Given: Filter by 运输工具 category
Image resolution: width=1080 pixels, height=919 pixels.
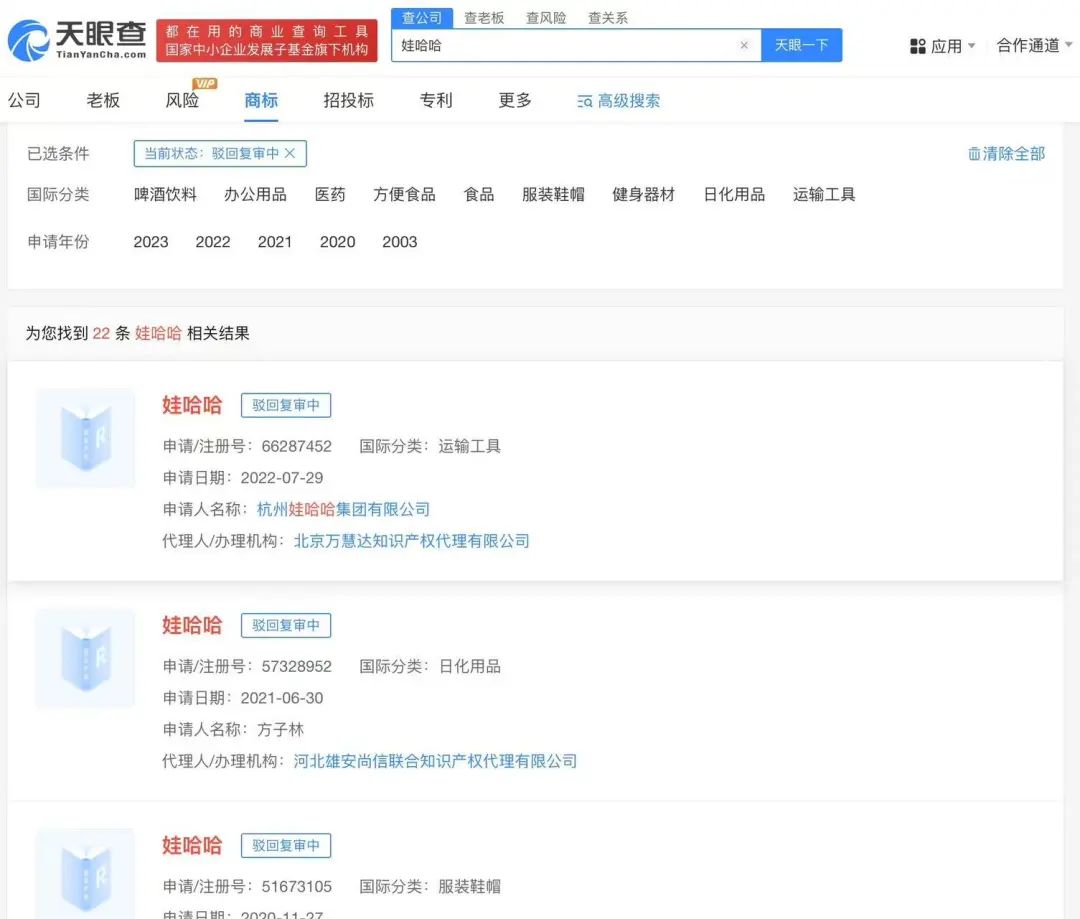Looking at the screenshot, I should [x=824, y=194].
